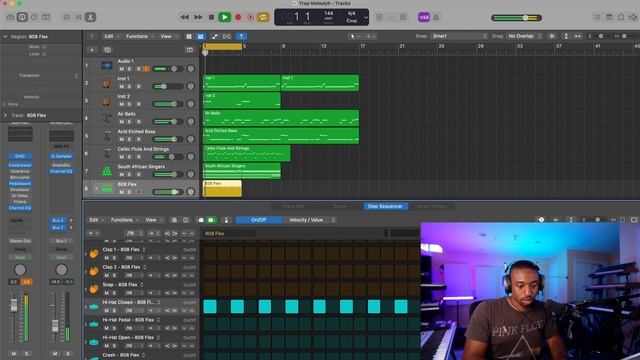The image size is (640, 360).
Task: Switch to the Piano Roll tab
Action: (293, 207)
